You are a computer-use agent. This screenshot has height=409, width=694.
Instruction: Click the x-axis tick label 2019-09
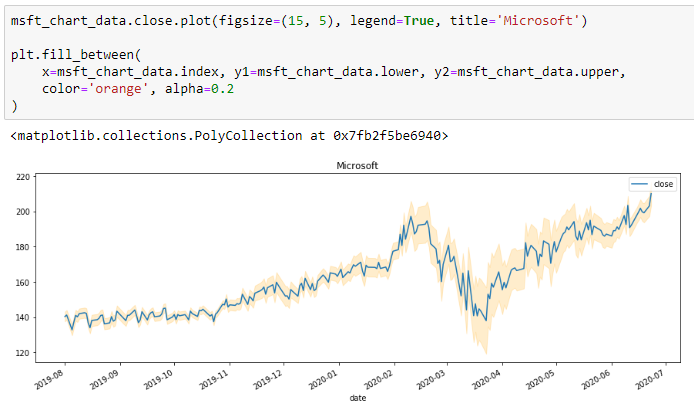coord(104,380)
